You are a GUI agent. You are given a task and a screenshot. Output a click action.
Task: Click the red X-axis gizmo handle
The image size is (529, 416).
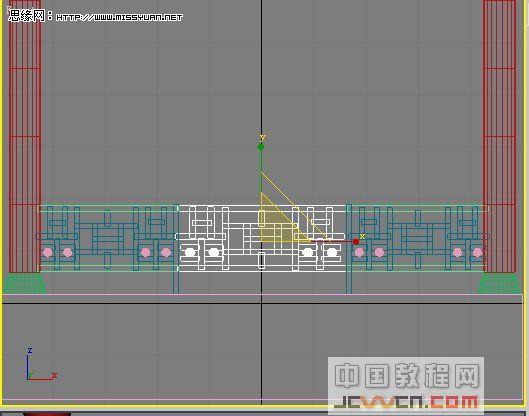coord(356,242)
